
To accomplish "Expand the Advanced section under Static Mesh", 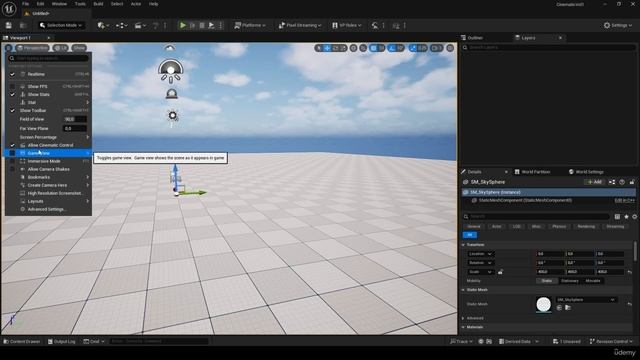I will tap(464, 318).
